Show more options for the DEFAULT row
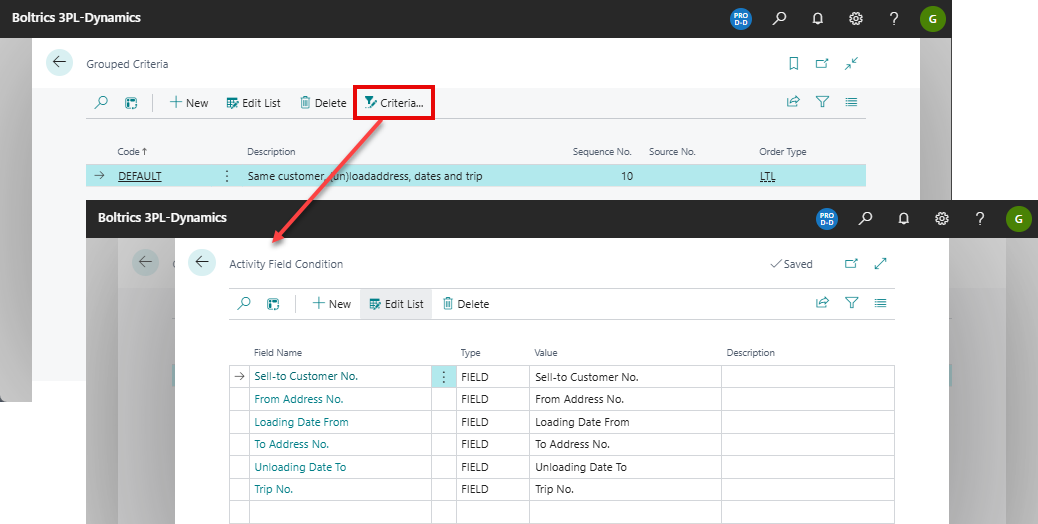The width and height of the screenshot is (1038, 524). [226, 176]
